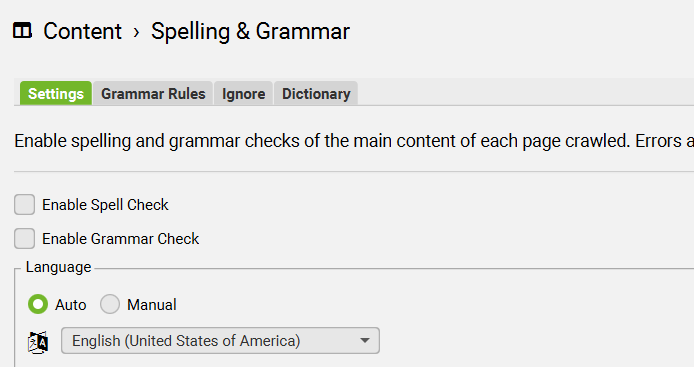Screen dimensions: 694x367
Task: Open the Grammar Rules tab
Action: click(153, 93)
